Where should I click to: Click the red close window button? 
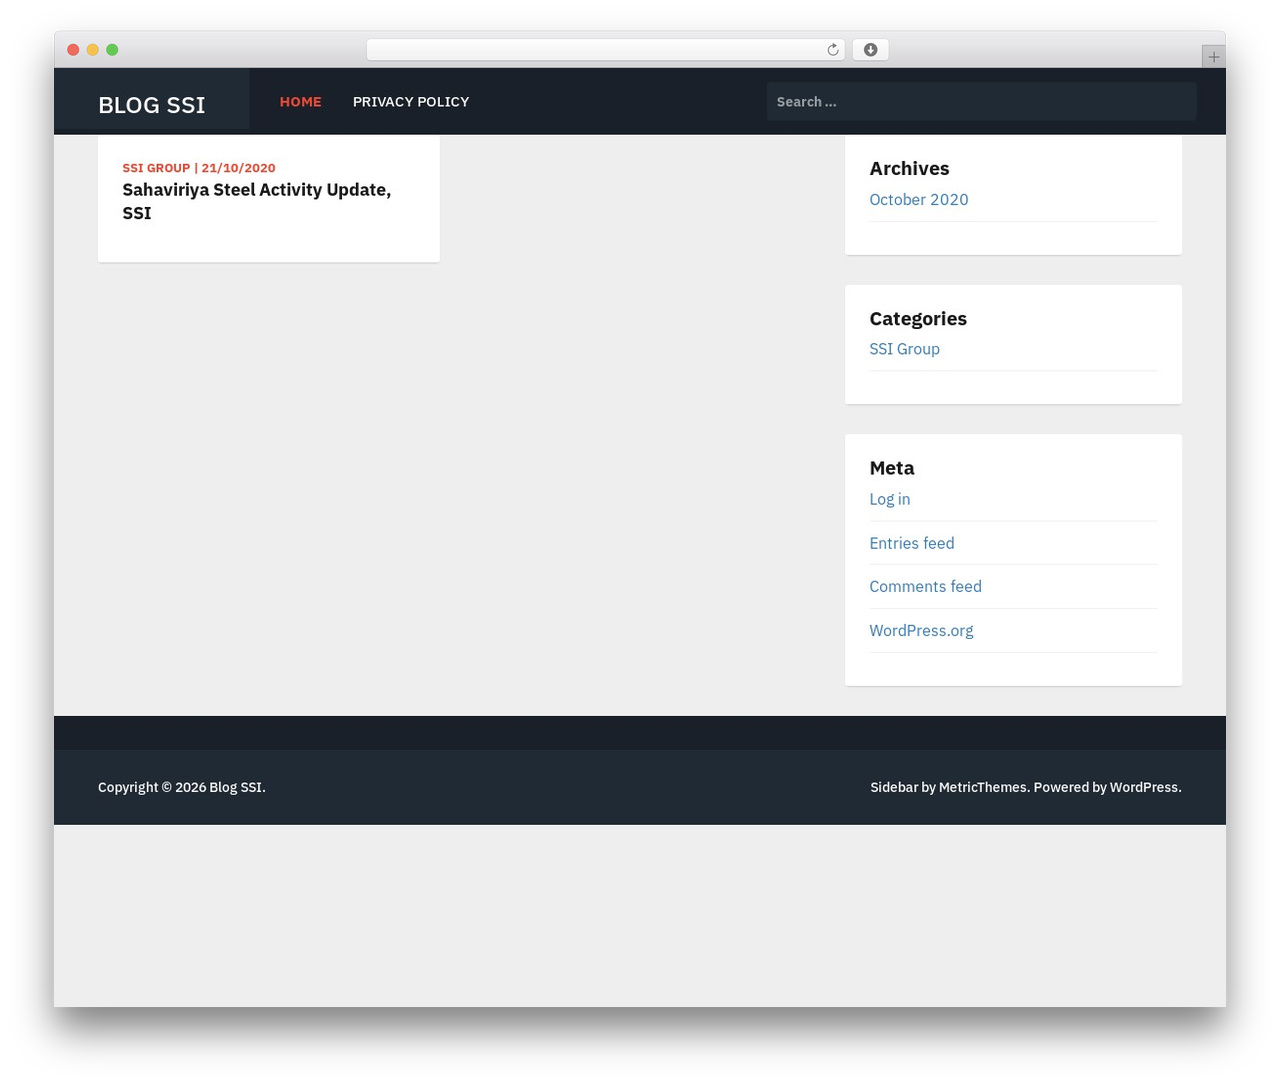73,50
